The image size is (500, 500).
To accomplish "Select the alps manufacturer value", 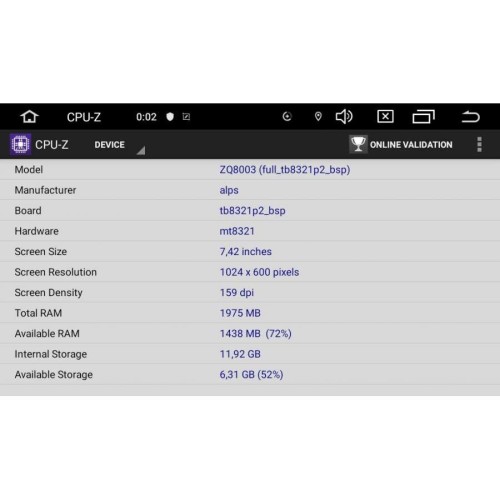I will (229, 190).
